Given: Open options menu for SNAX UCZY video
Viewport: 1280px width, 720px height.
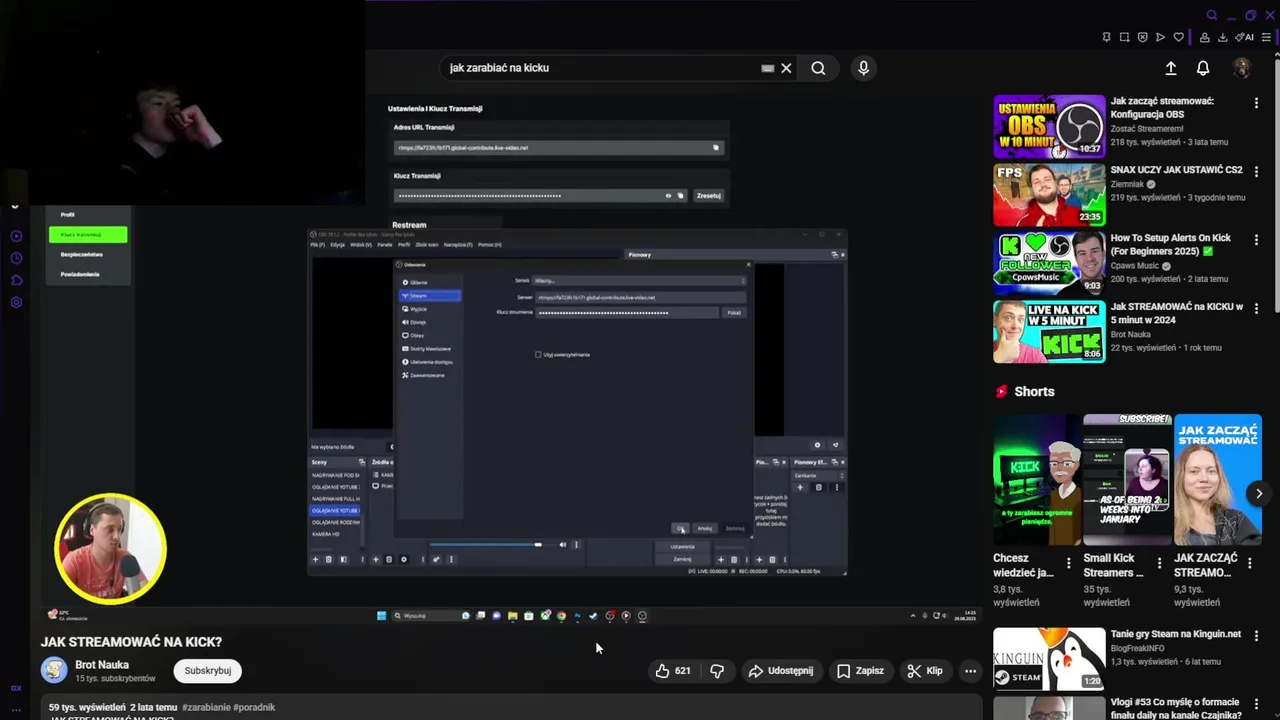Looking at the screenshot, I should point(1256,171).
